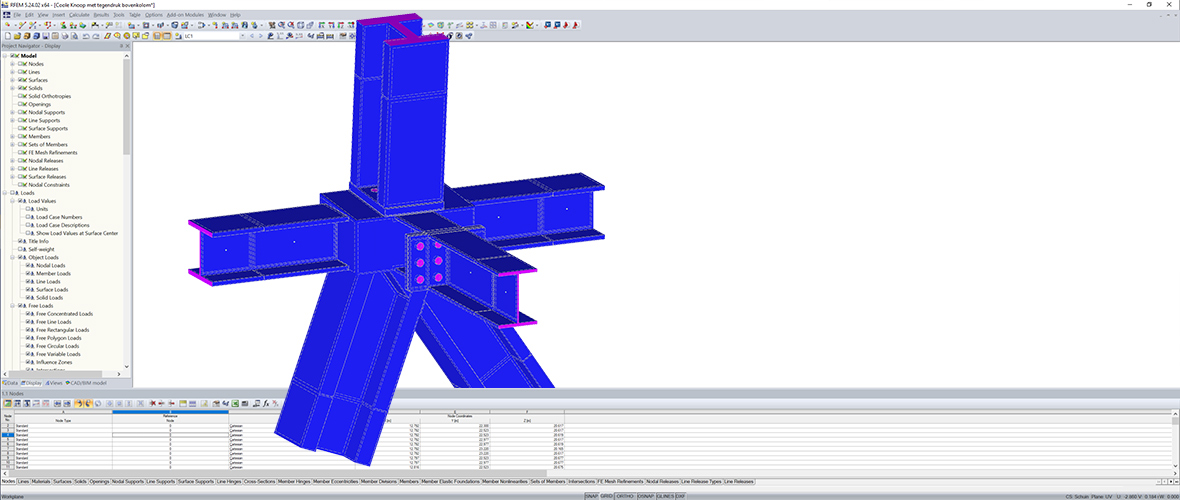This screenshot has height=500, width=1180.
Task: Open the Help menu
Action: click(x=236, y=14)
